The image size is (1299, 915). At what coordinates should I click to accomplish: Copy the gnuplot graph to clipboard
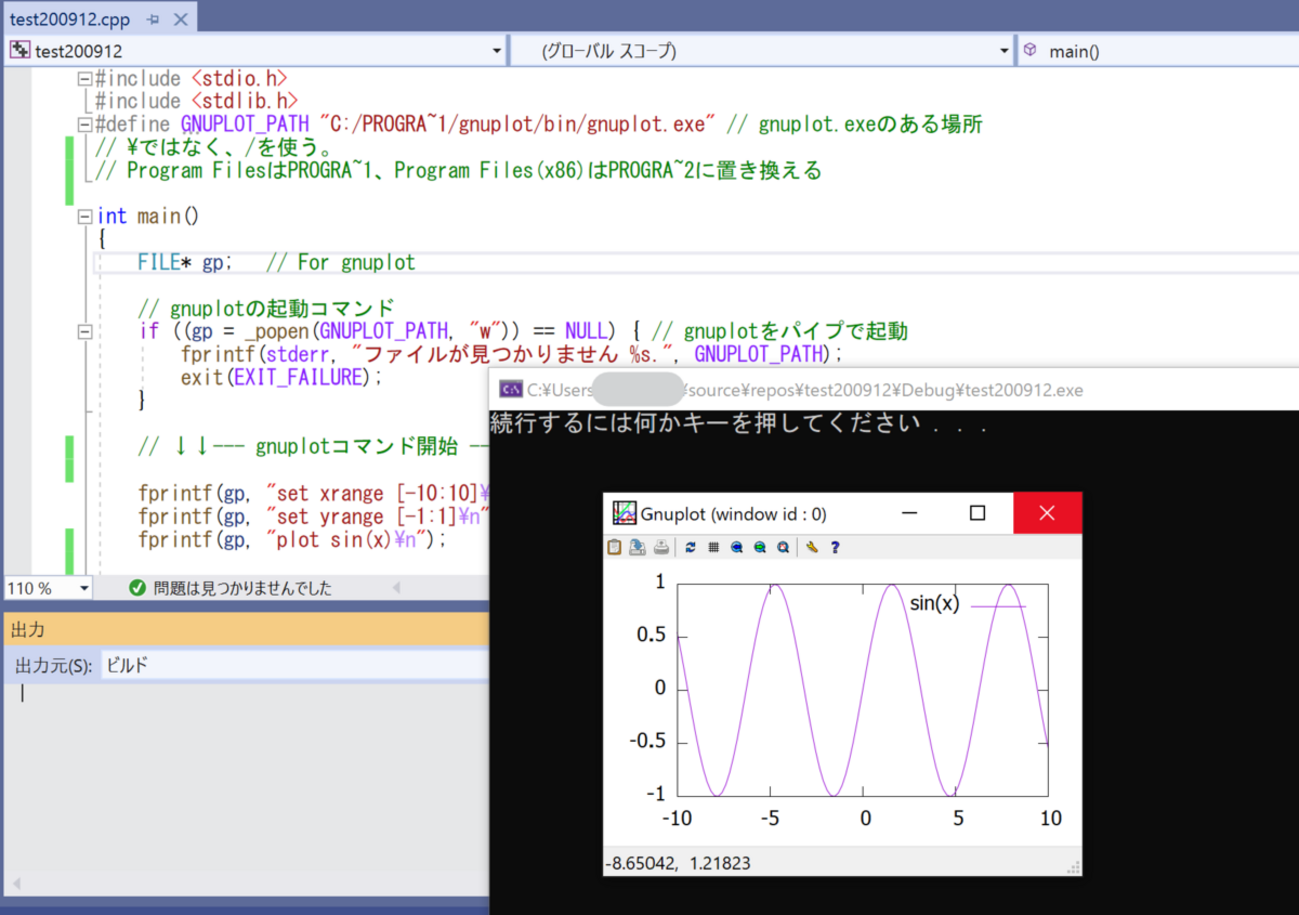point(615,547)
